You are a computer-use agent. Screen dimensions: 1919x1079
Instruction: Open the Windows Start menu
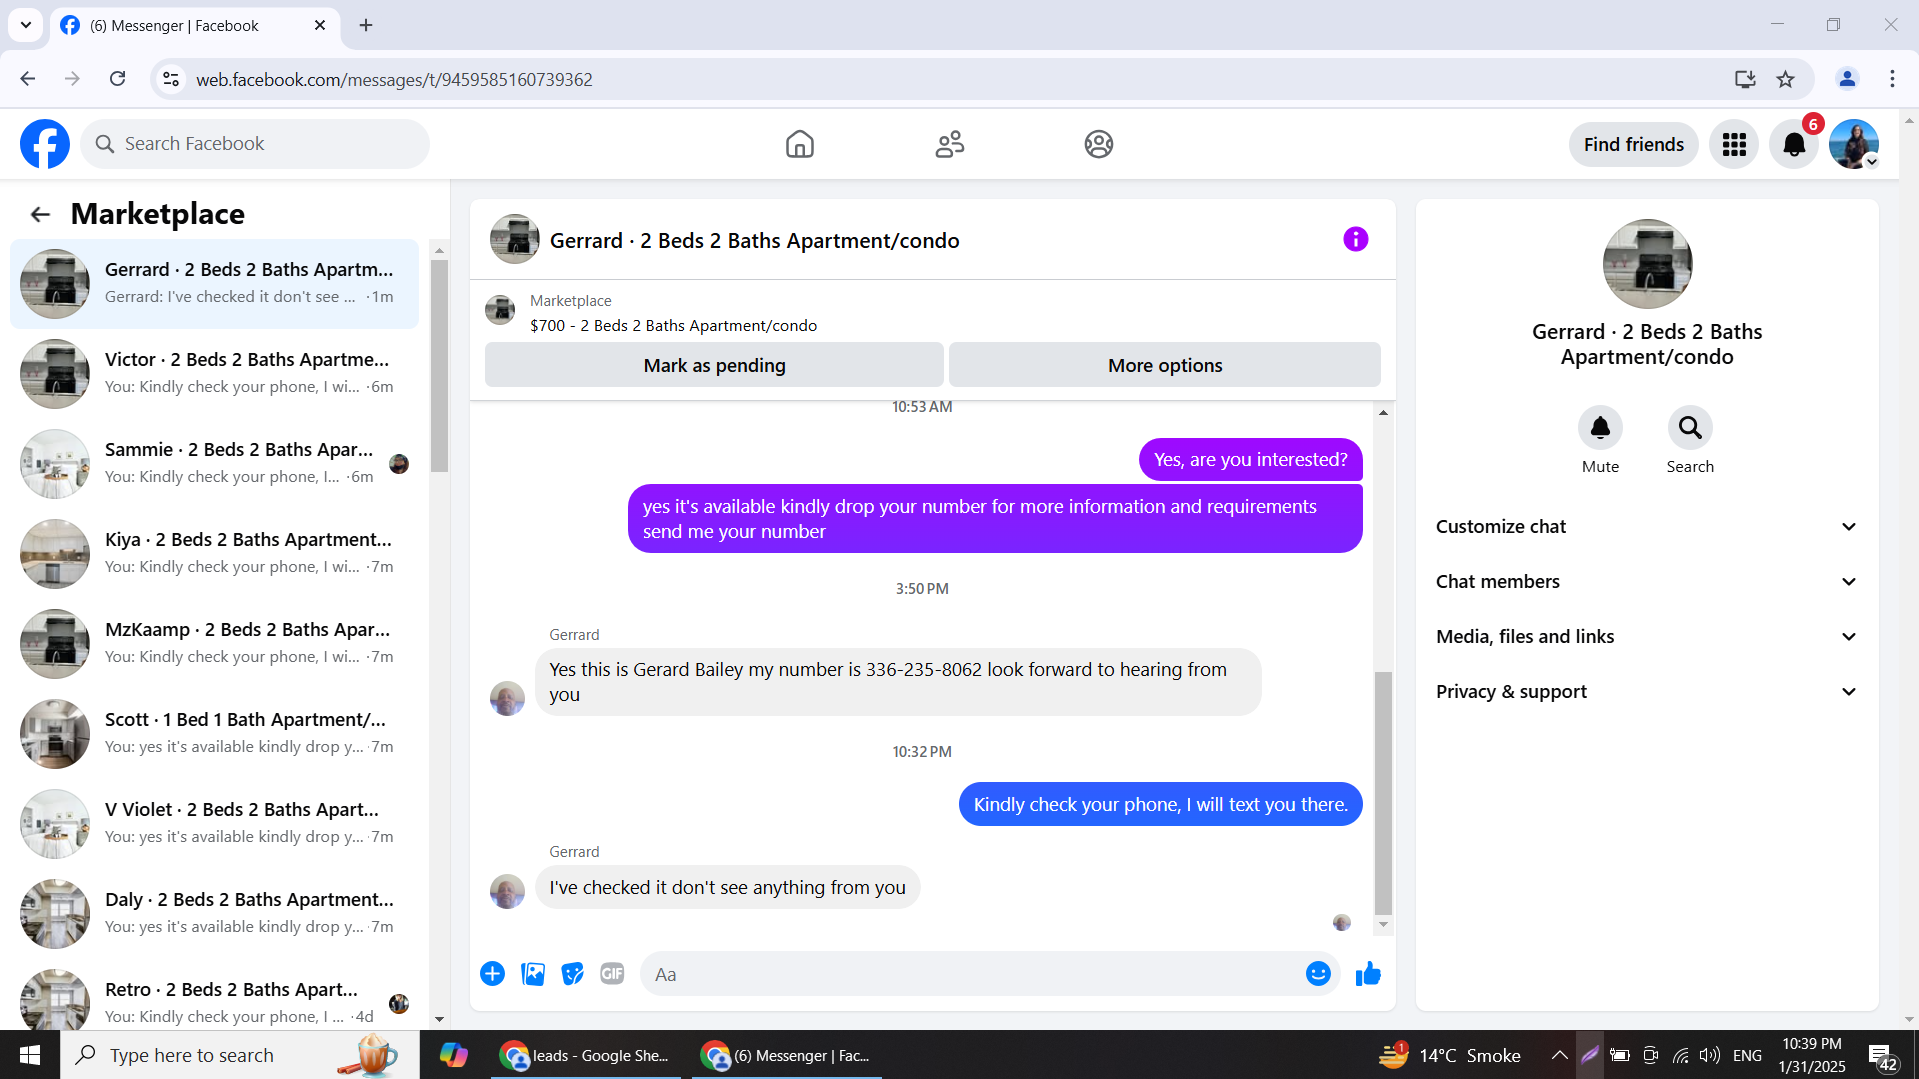(30, 1055)
